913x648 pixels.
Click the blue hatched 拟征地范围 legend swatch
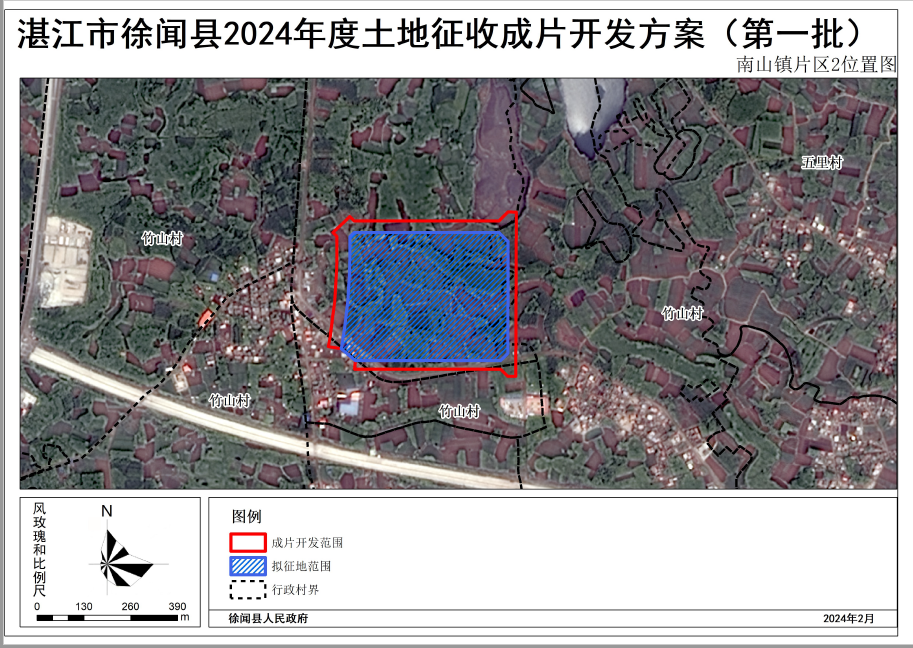247,566
